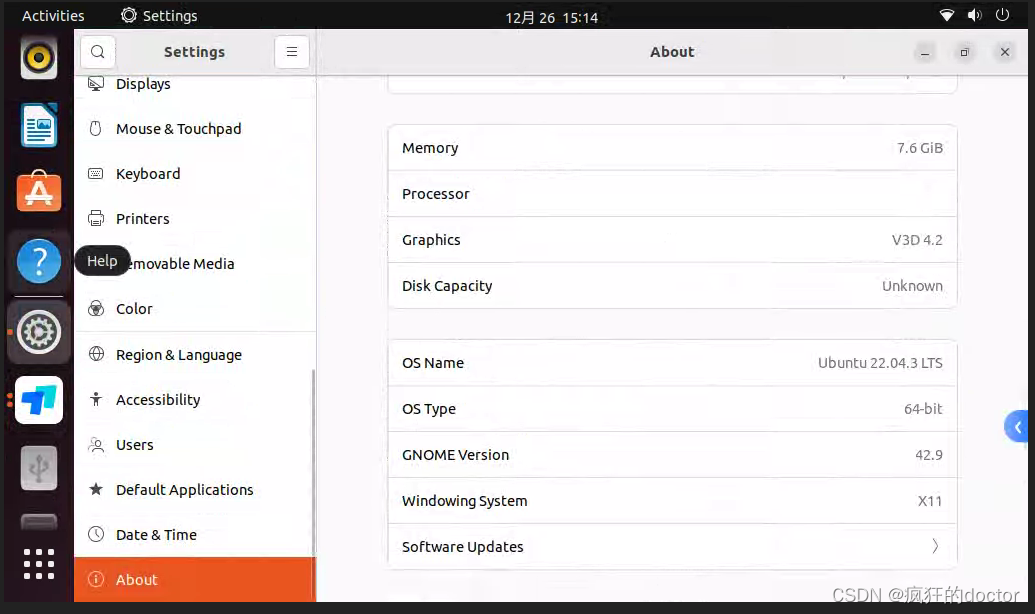Image resolution: width=1035 pixels, height=614 pixels.
Task: Open Software Updates via its chevron
Action: pos(935,546)
